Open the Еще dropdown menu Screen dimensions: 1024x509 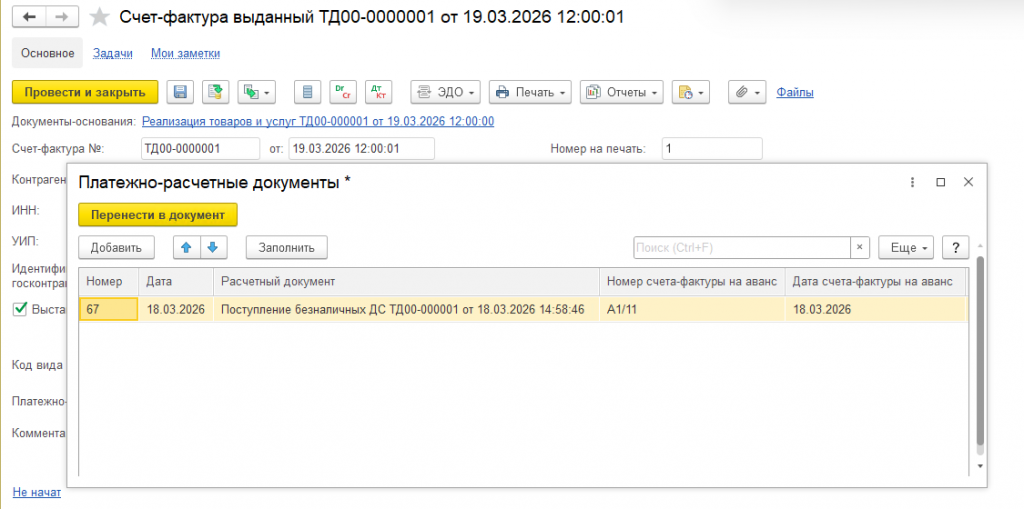coord(906,248)
